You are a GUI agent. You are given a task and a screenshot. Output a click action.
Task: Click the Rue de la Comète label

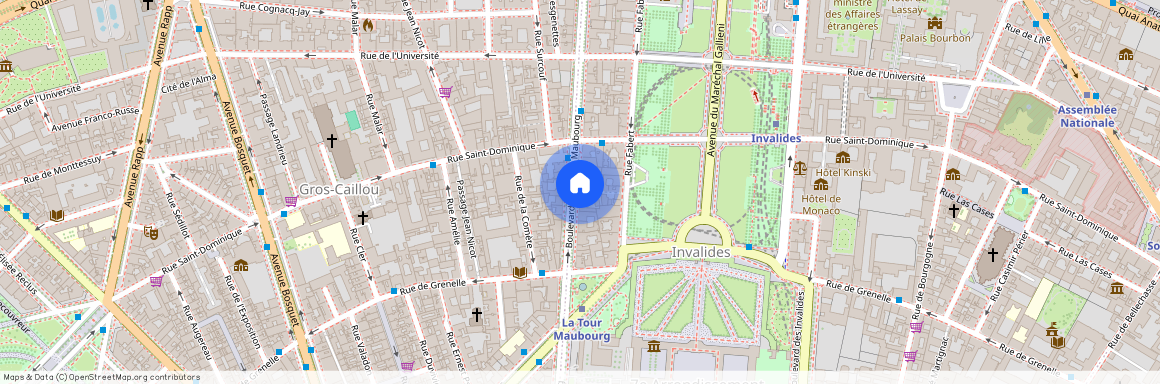point(523,203)
